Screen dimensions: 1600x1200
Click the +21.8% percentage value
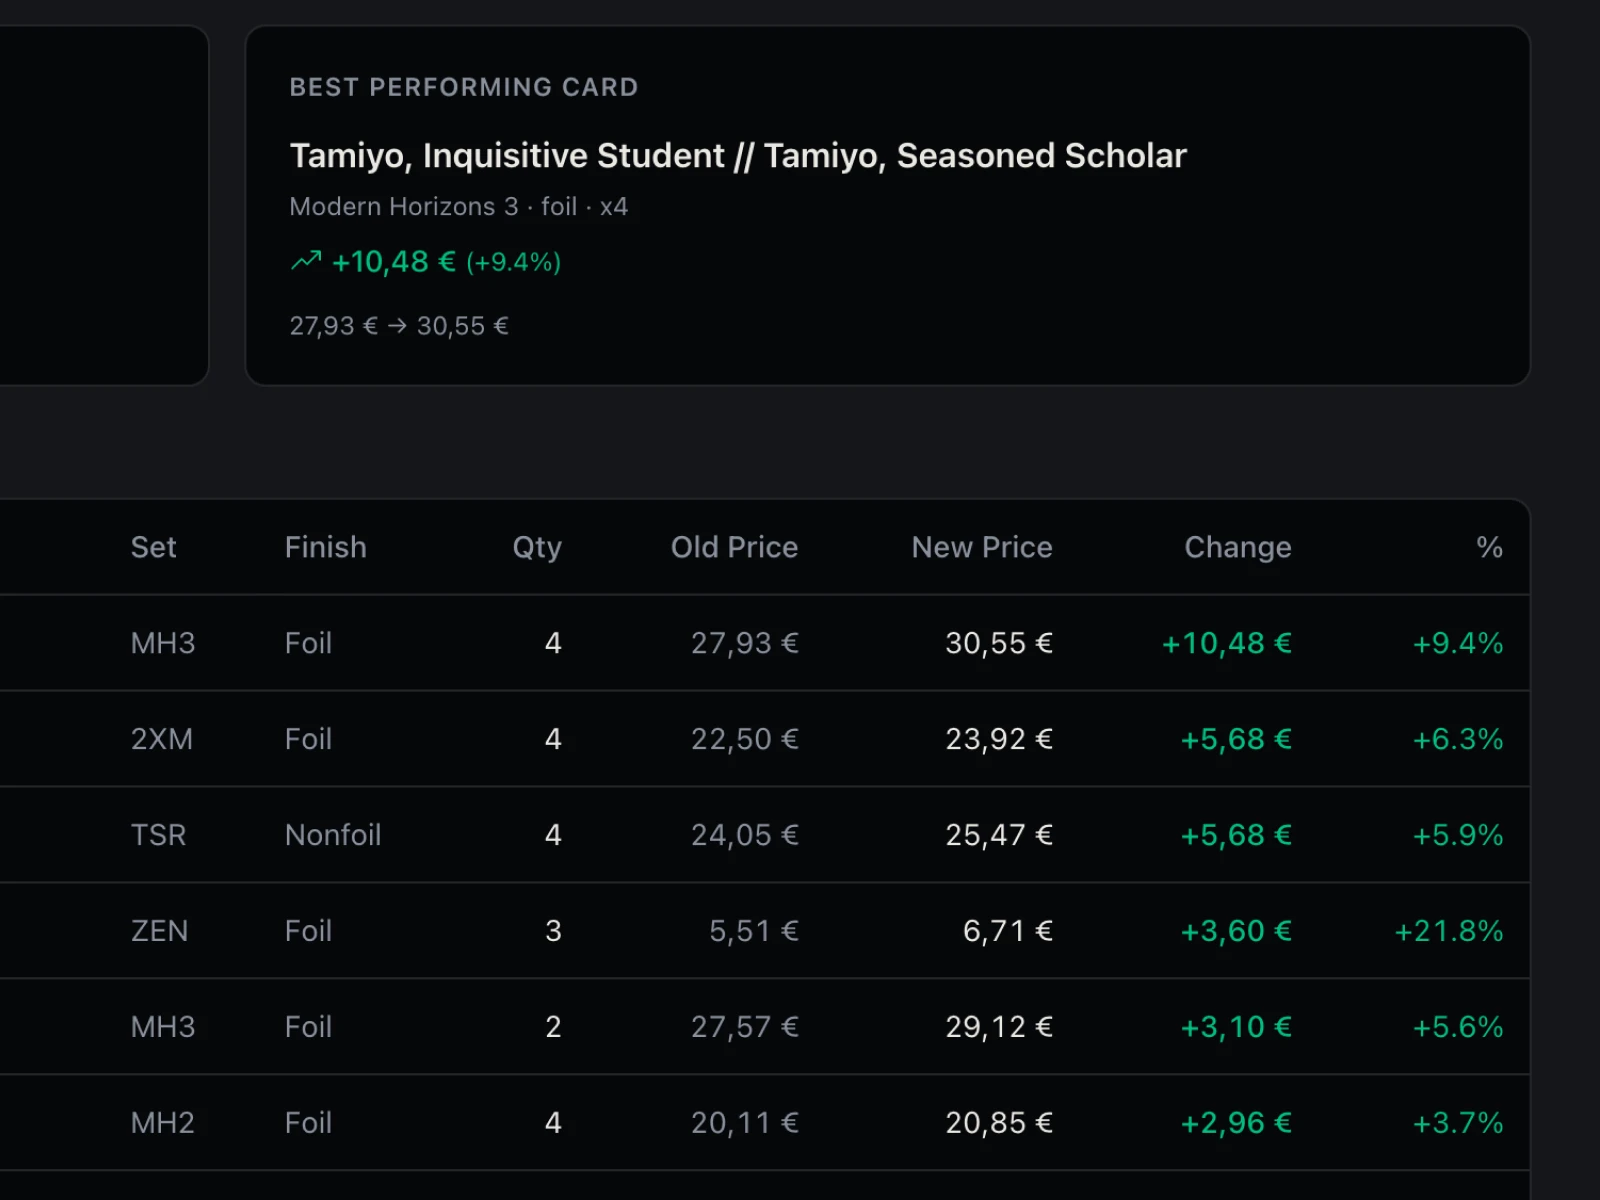coord(1448,931)
